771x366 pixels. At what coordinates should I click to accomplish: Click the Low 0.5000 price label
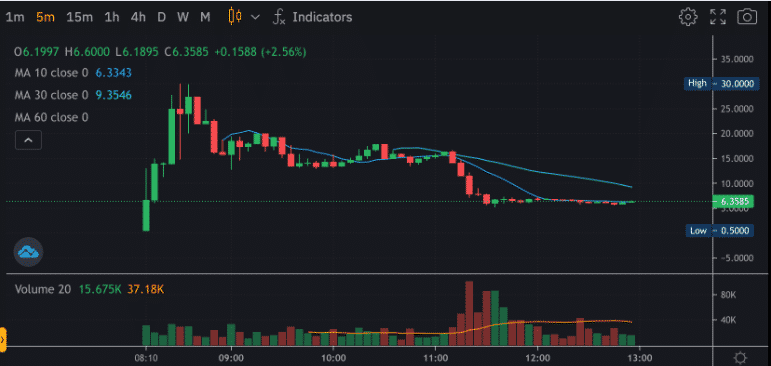pyautogui.click(x=719, y=231)
